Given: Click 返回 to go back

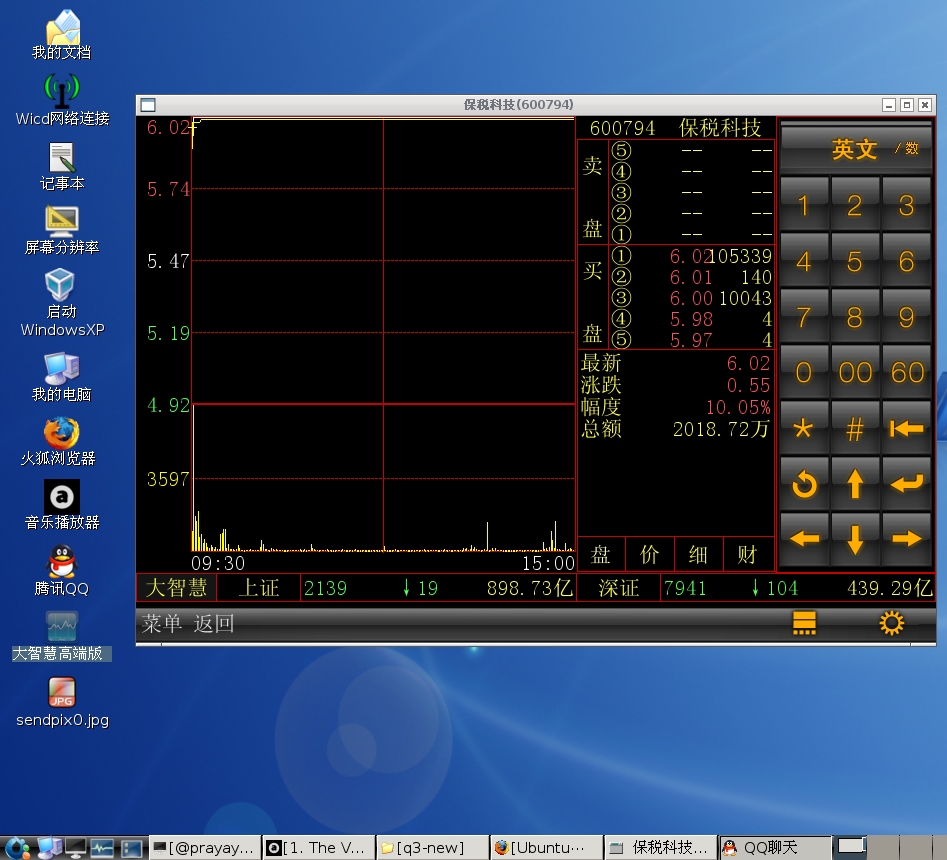Looking at the screenshot, I should pos(213,623).
